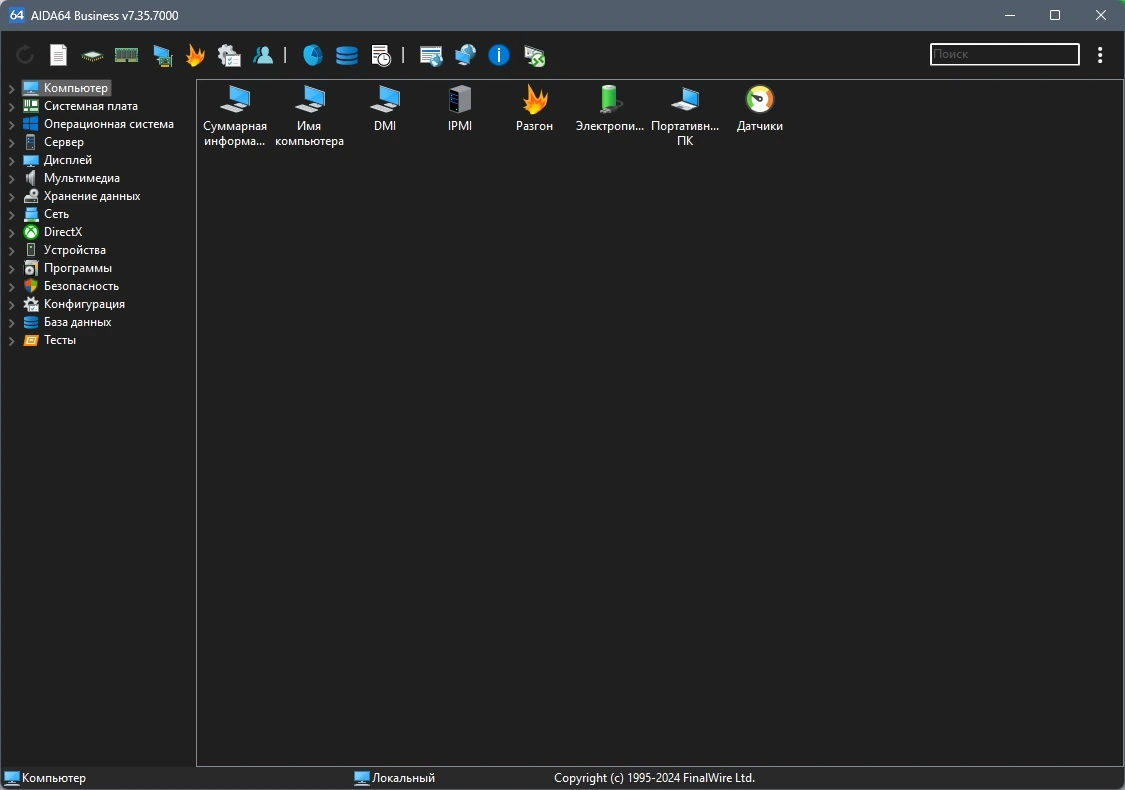Open the IPMI server icon
The height and width of the screenshot is (790, 1125).
(460, 109)
